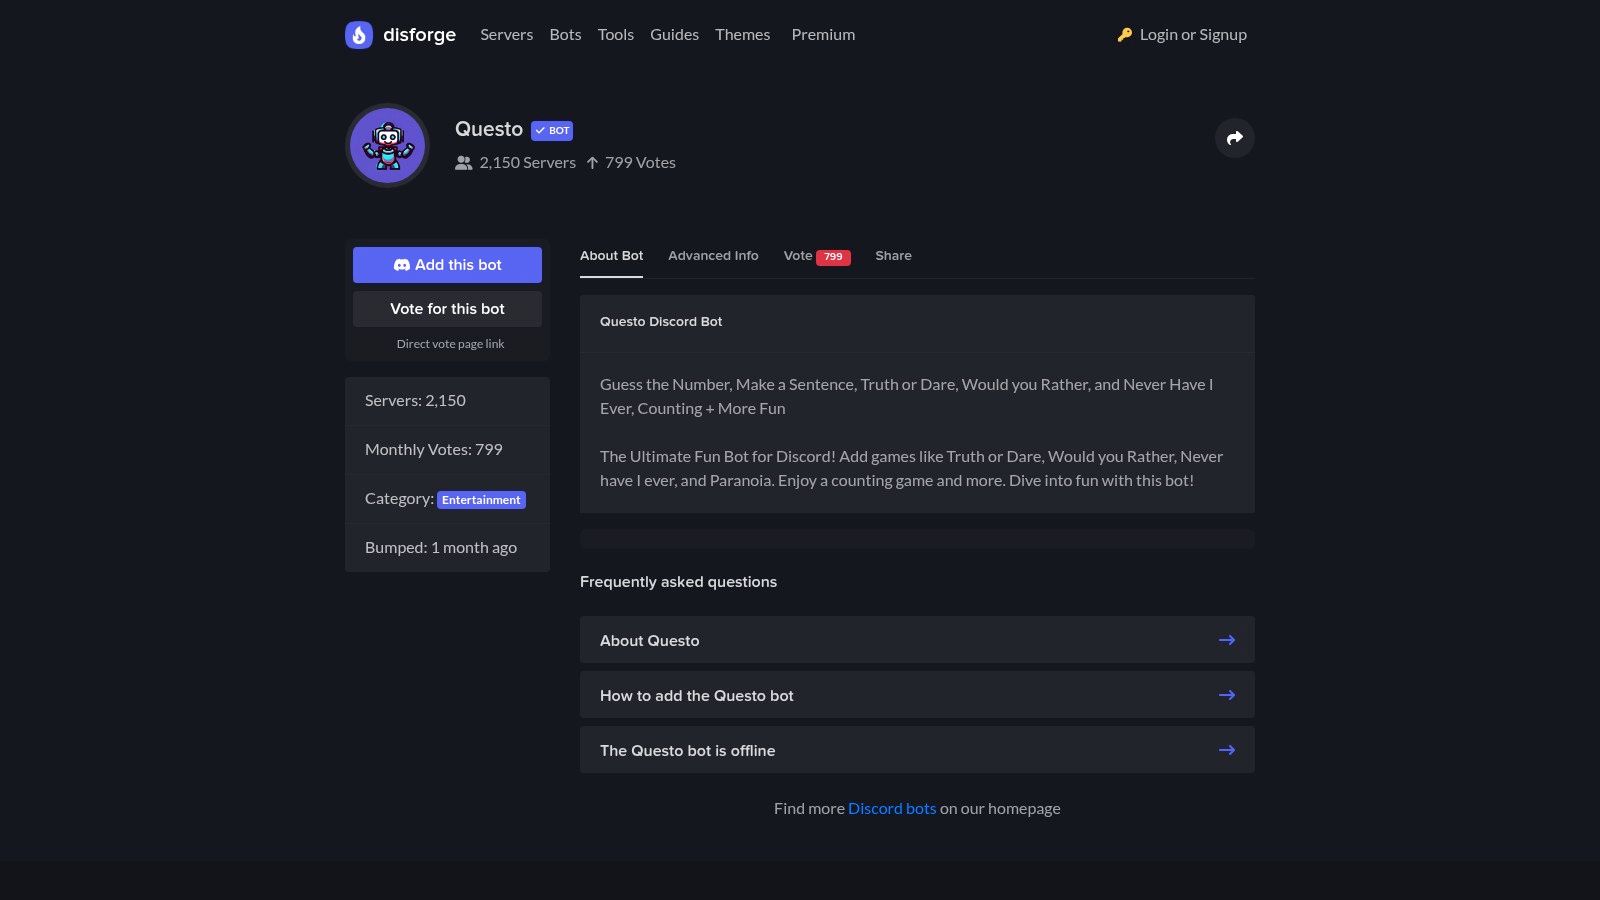Click the arrow on the Questo bot offline FAQ
The width and height of the screenshot is (1600, 900).
1226,750
